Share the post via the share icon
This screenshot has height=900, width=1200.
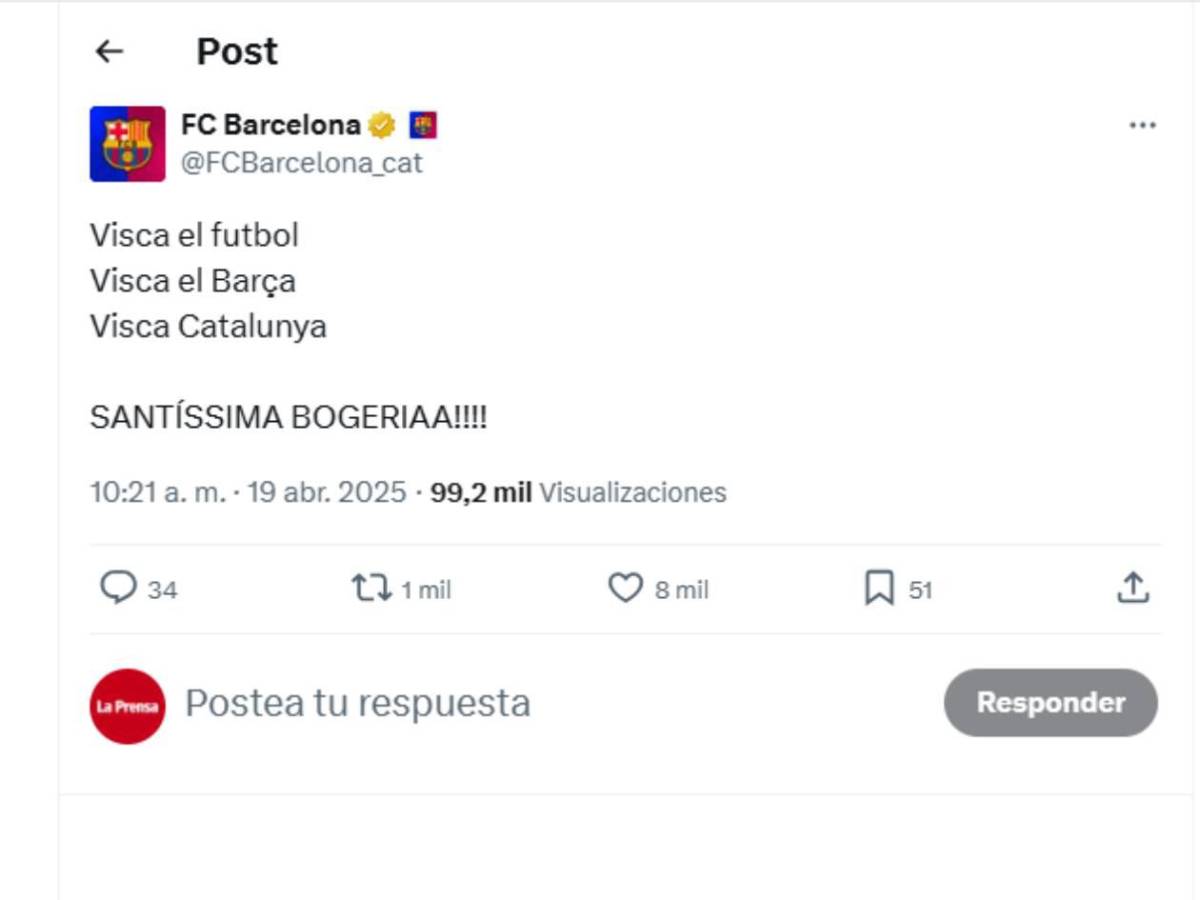pos(1133,589)
